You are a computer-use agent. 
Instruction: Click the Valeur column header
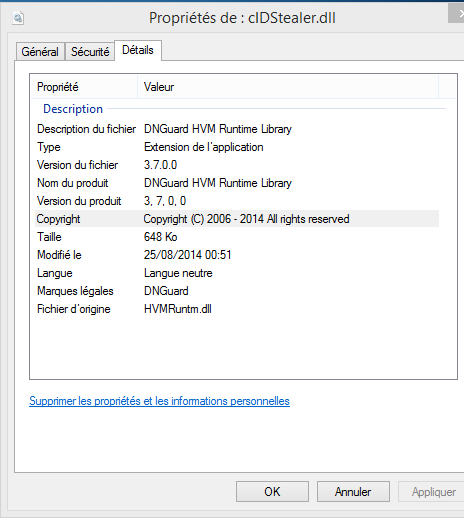(288, 87)
